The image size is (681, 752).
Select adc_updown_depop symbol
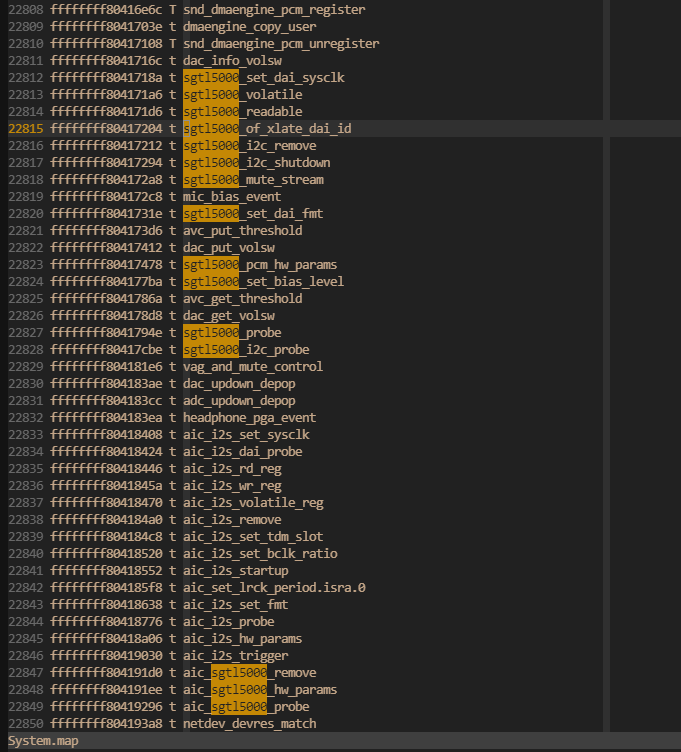[x=239, y=401]
